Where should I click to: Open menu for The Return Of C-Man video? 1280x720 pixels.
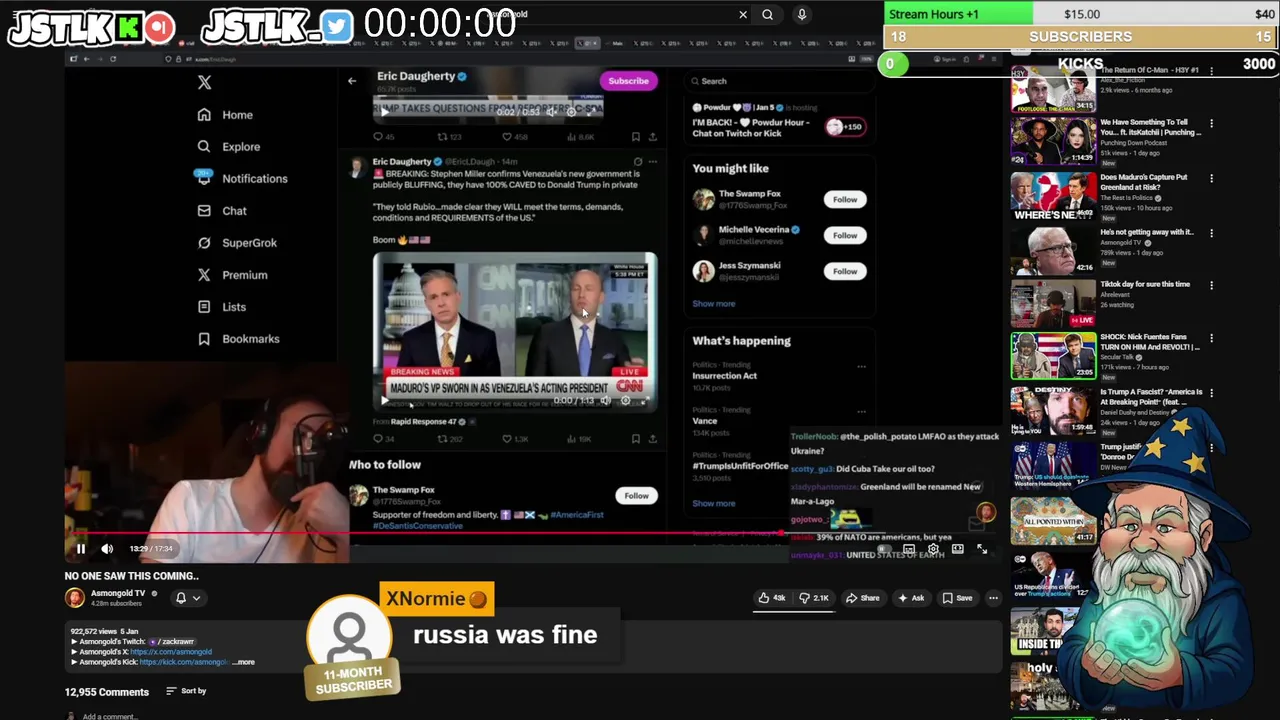coord(1211,70)
